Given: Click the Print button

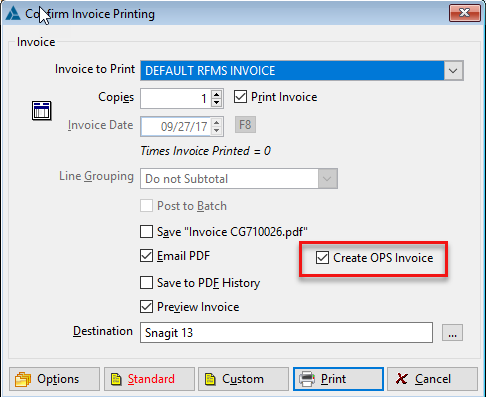Looking at the screenshot, I should 338,379.
